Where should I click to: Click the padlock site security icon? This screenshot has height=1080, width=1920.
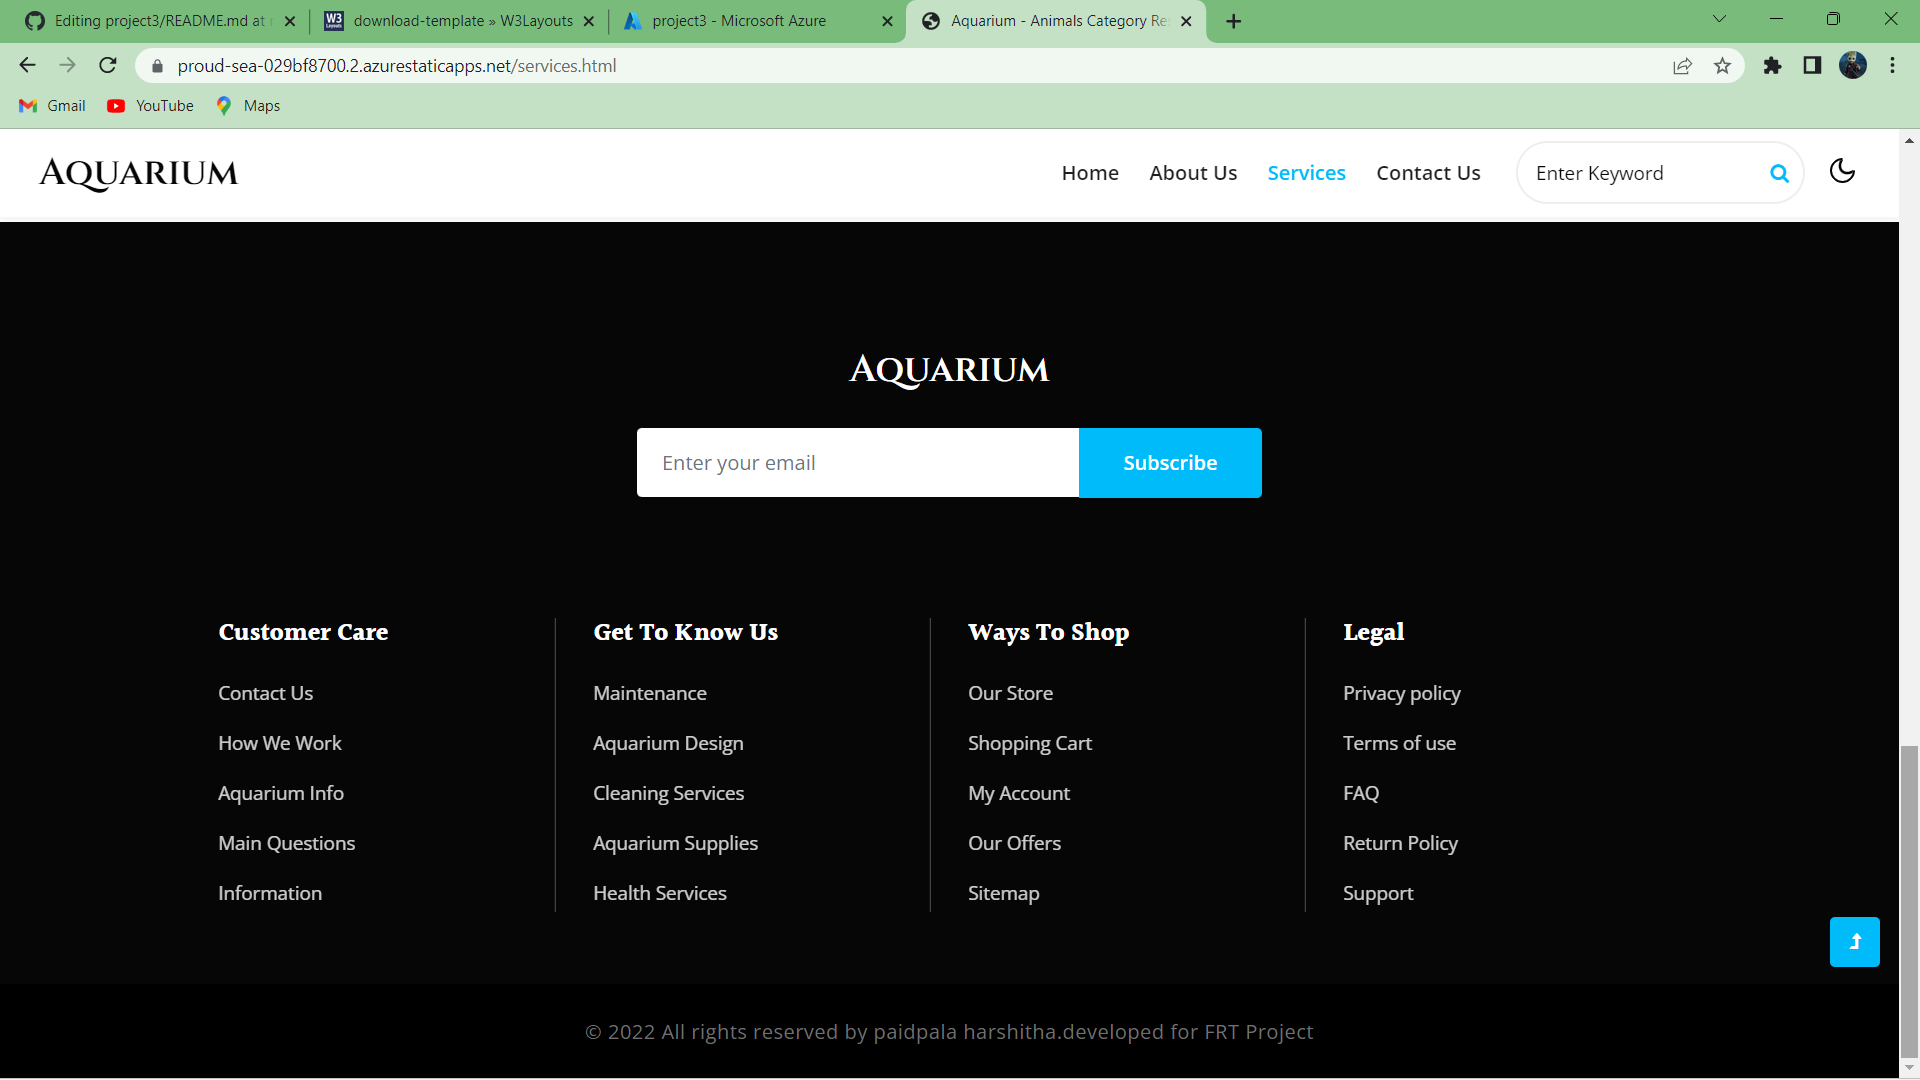pyautogui.click(x=156, y=65)
